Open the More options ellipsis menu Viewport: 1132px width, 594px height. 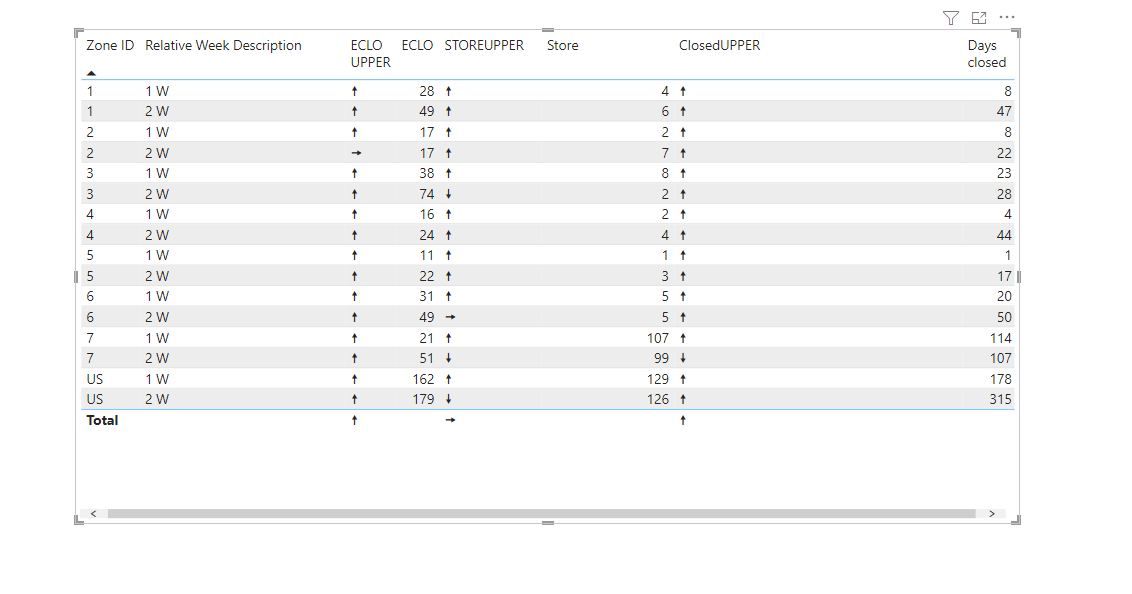(x=1007, y=17)
